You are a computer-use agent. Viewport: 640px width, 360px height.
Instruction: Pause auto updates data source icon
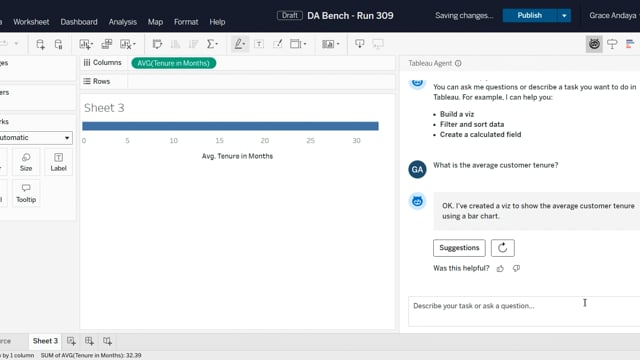[58, 44]
